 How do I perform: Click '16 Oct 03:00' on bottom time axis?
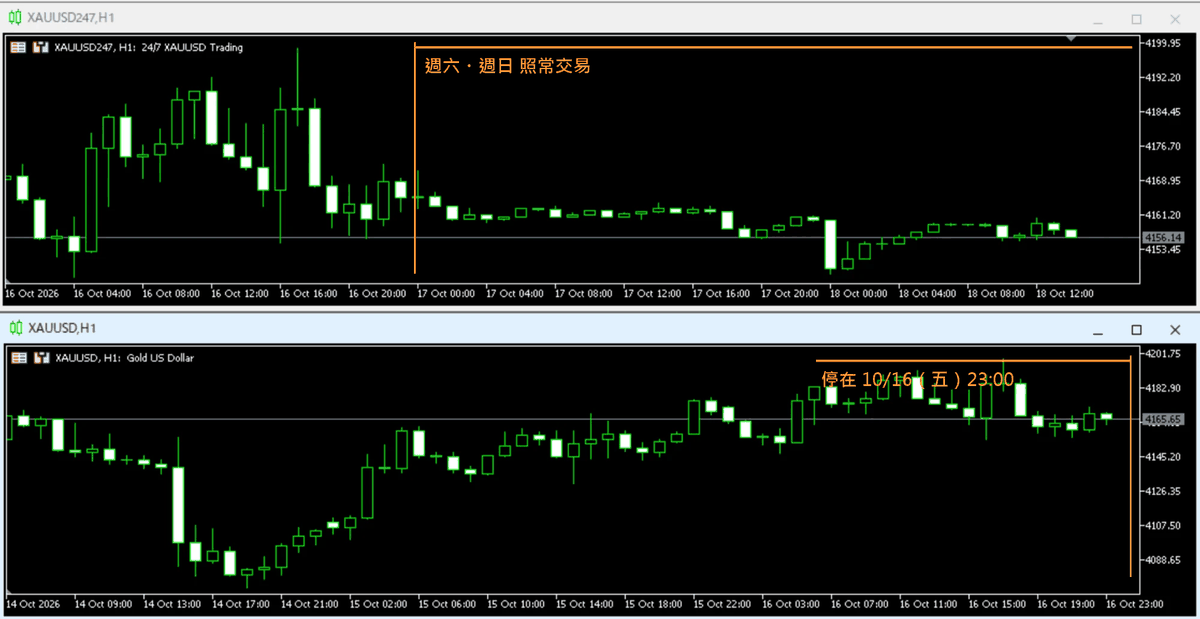791,604
